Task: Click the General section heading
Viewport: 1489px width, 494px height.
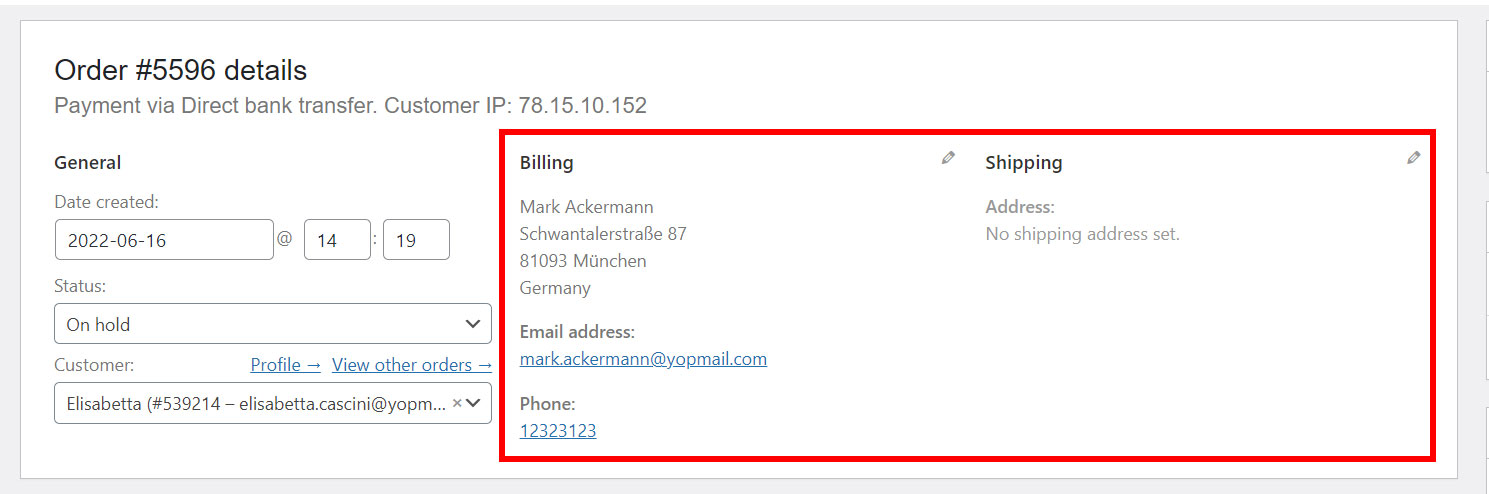Action: click(x=88, y=162)
